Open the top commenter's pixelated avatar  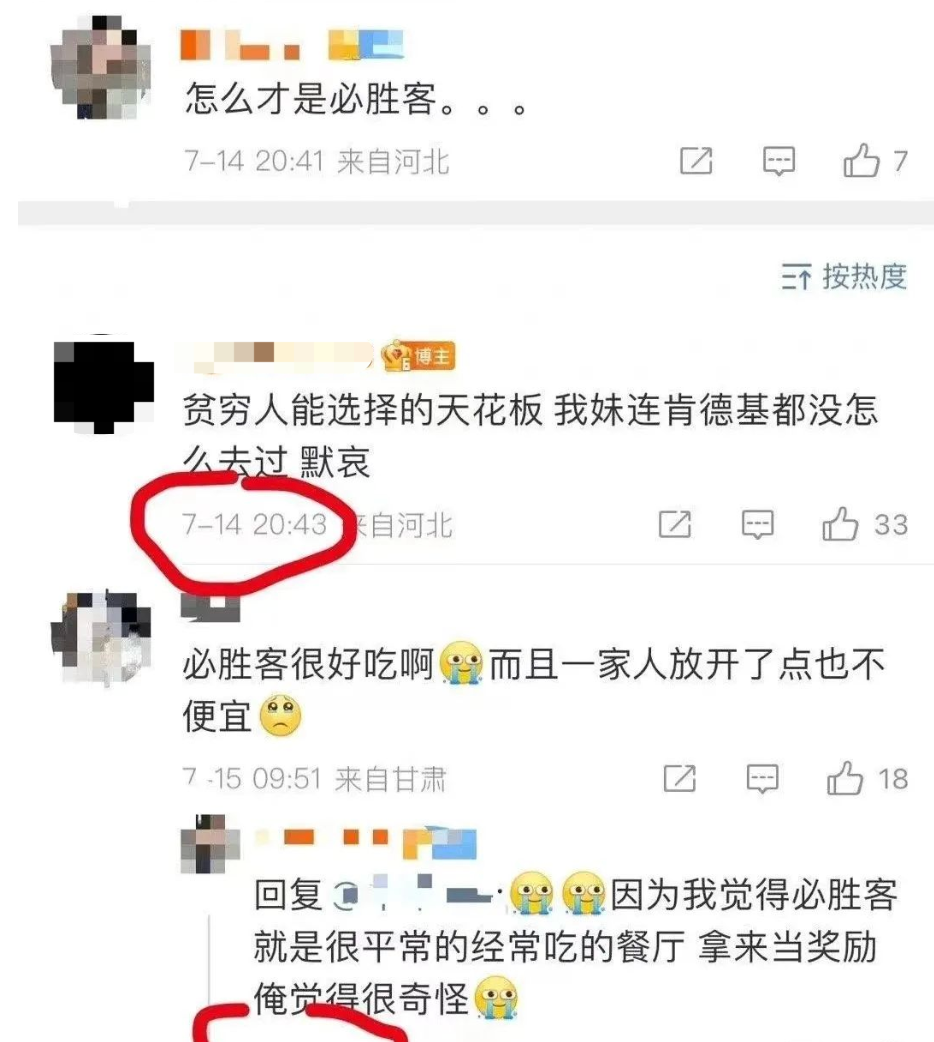click(x=101, y=67)
